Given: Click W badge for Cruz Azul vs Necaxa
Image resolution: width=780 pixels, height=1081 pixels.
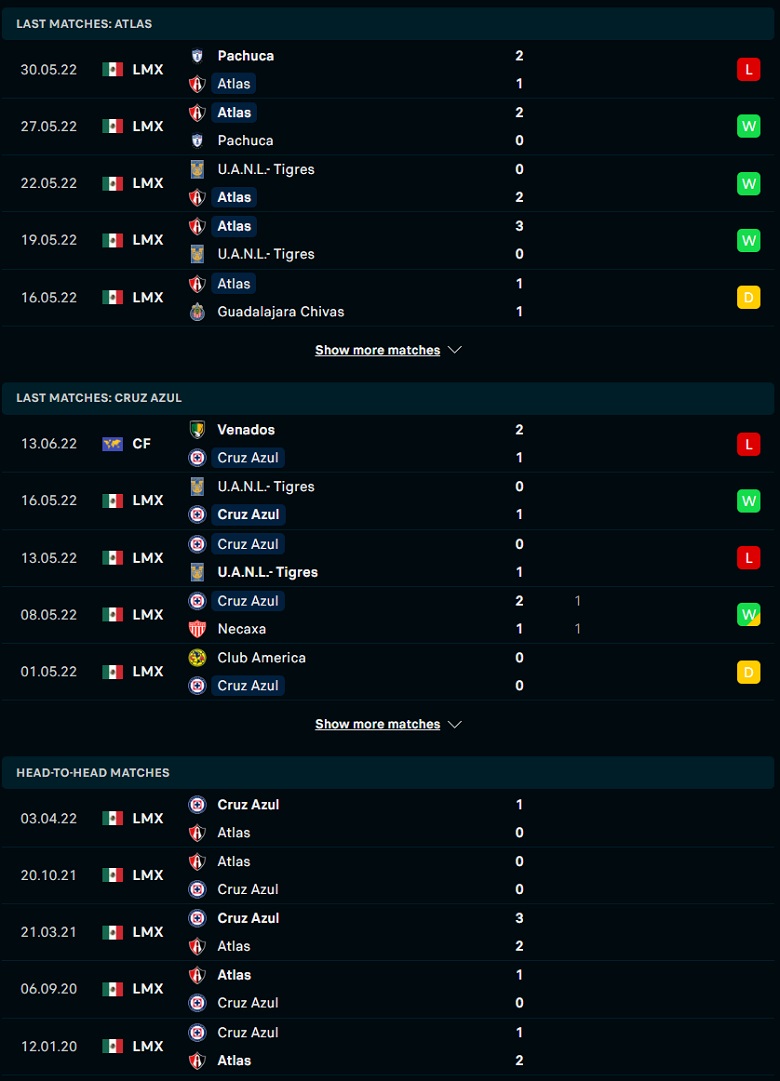Looking at the screenshot, I should [x=748, y=614].
